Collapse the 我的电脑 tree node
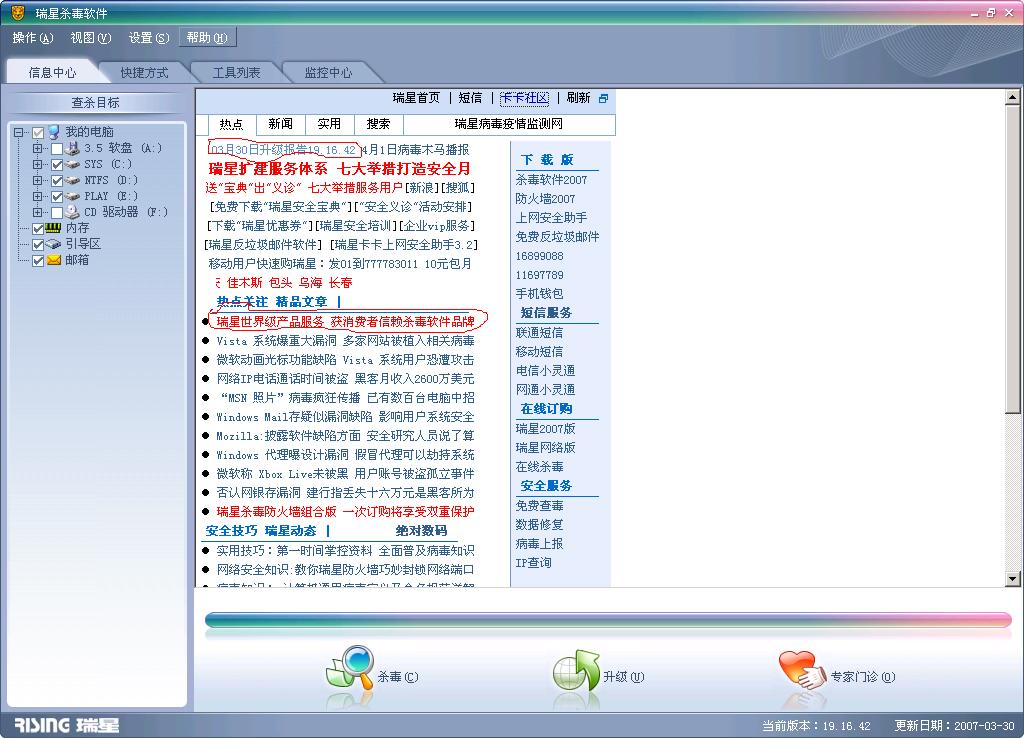This screenshot has width=1024, height=738. click(19, 133)
